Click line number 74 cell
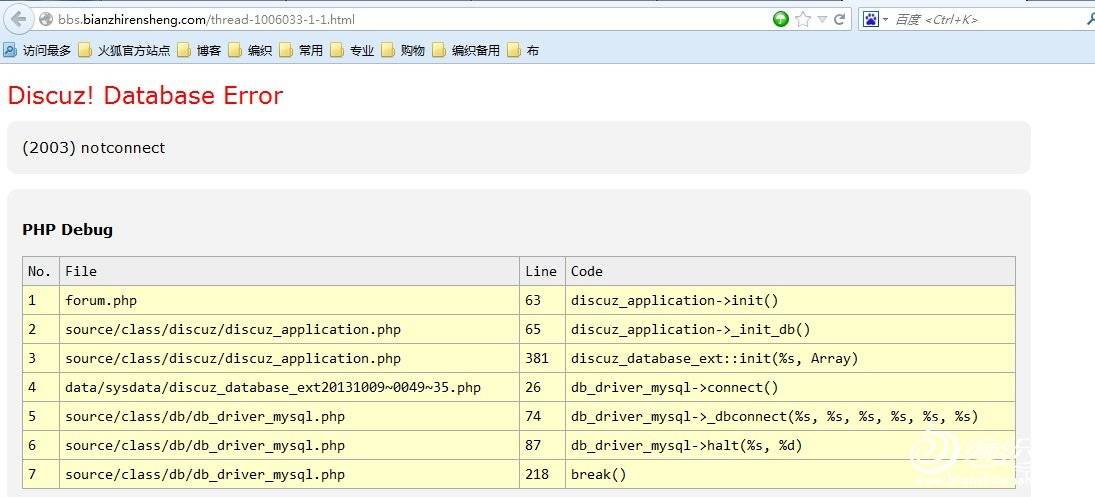1095x497 pixels. pos(542,416)
